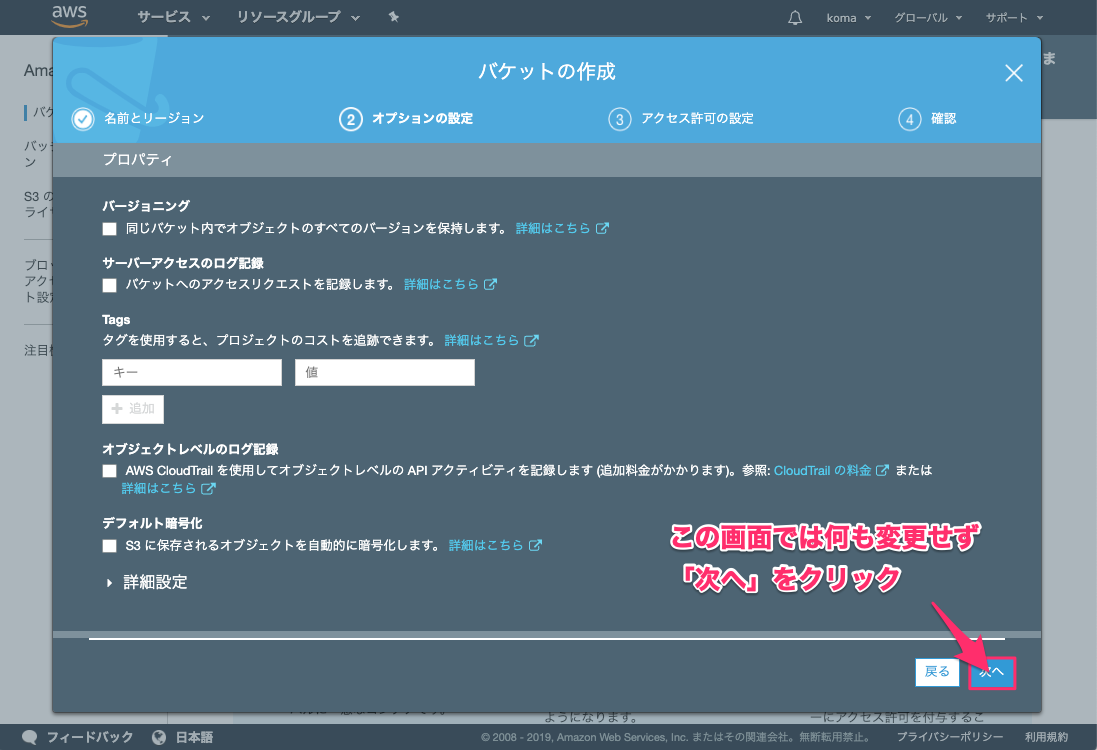Enable the バージョニング checkbox

[110, 229]
